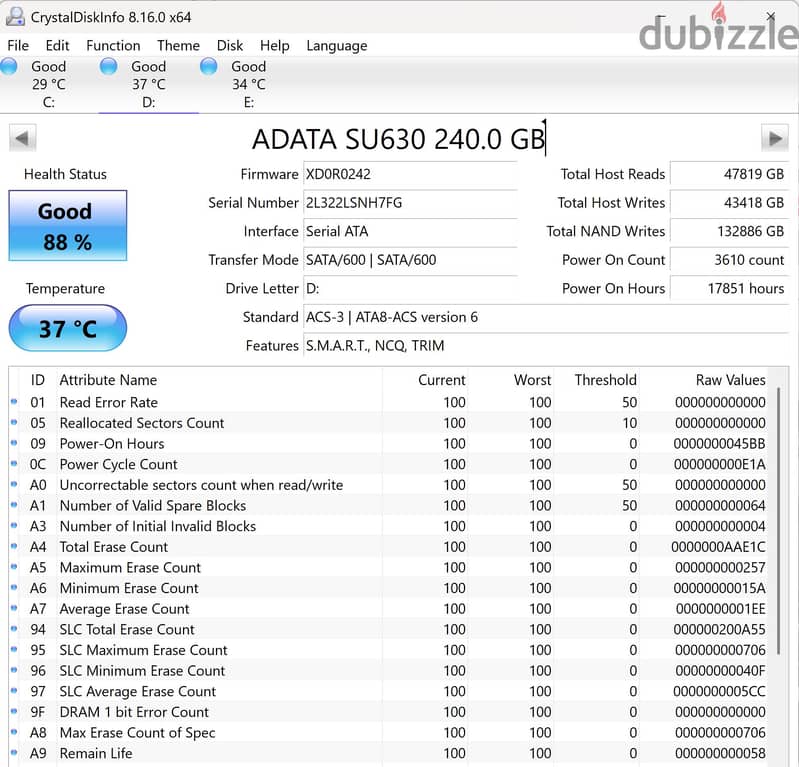
Task: Click the Worst column header
Action: [x=532, y=380]
